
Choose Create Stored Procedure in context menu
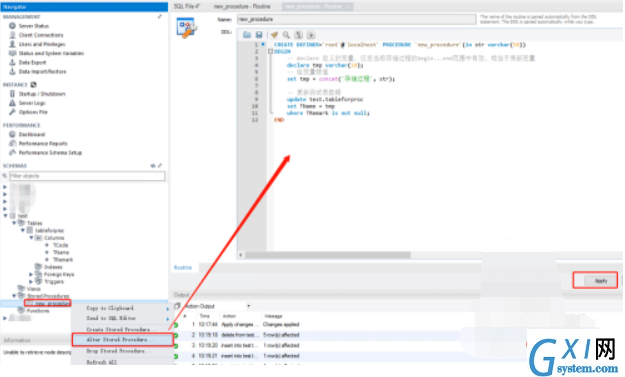tap(122, 330)
